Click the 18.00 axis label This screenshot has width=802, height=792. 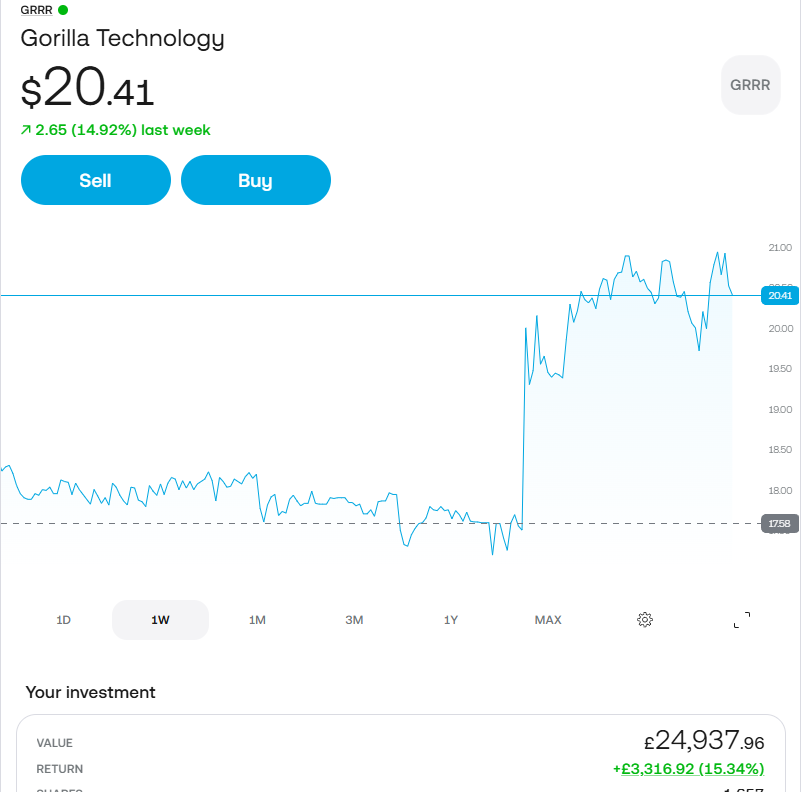pos(780,491)
